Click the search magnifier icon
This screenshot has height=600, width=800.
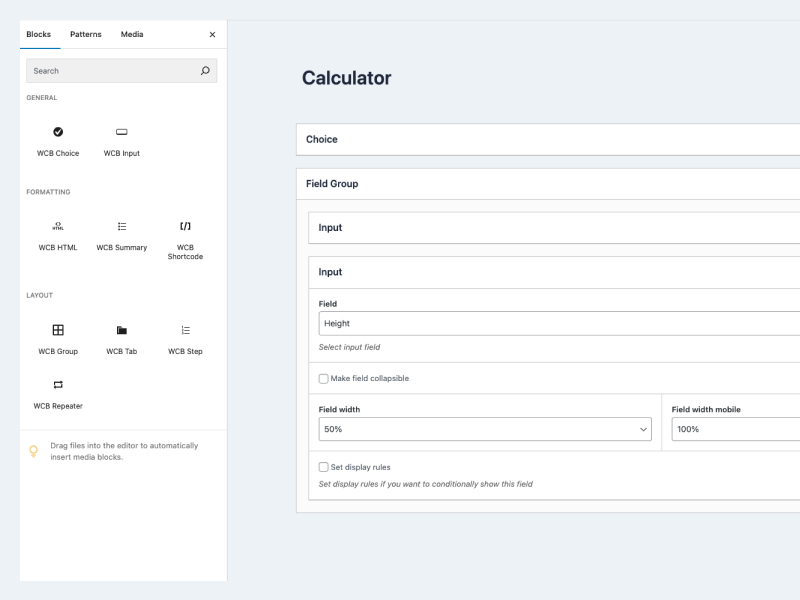[x=205, y=71]
